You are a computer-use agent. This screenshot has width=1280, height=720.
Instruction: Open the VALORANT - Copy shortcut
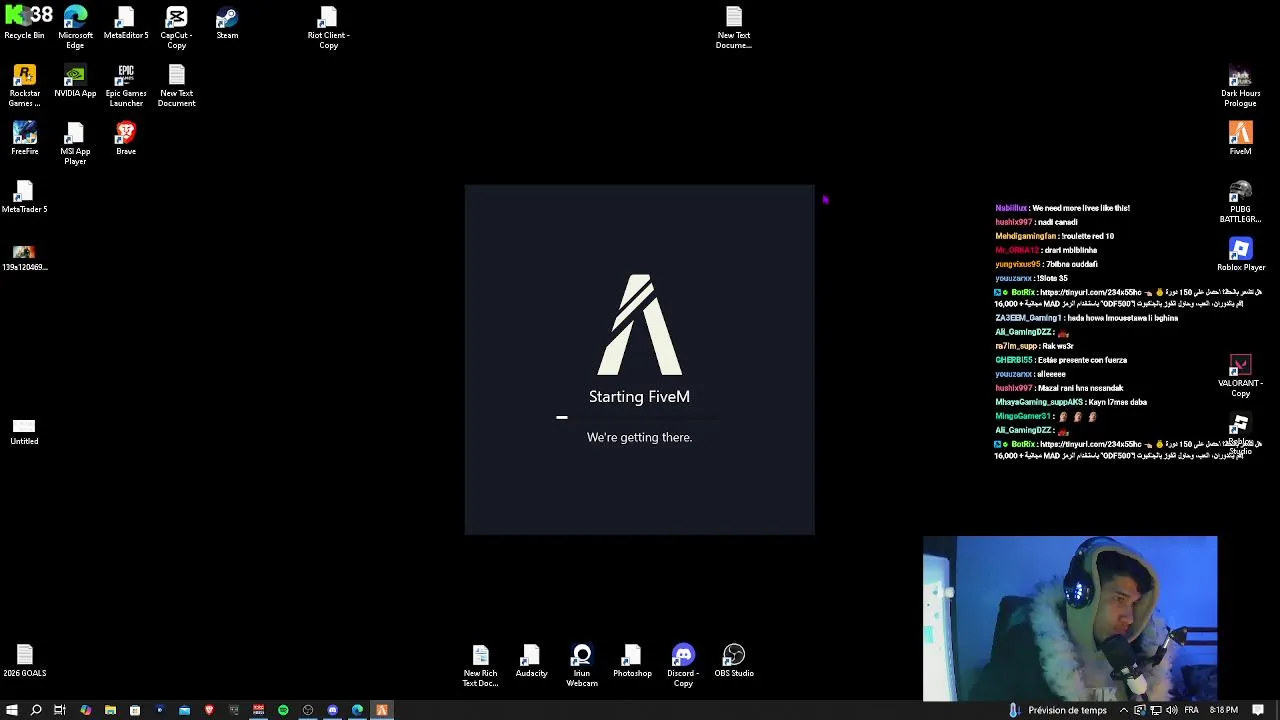click(1240, 376)
